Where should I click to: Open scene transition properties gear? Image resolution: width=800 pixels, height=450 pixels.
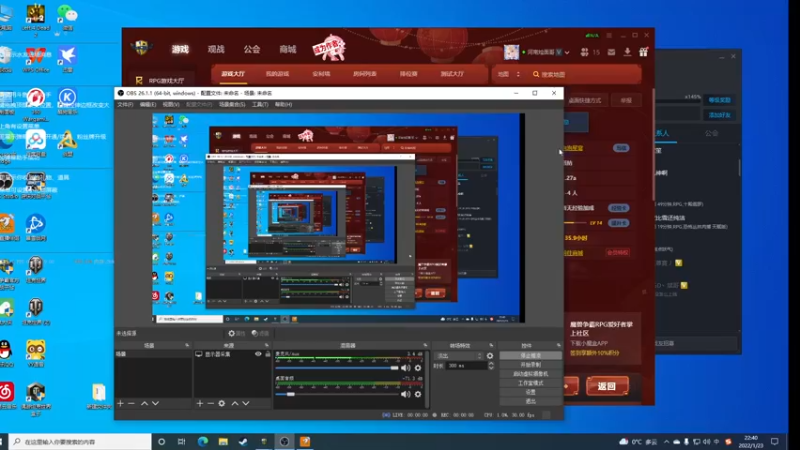pos(490,356)
